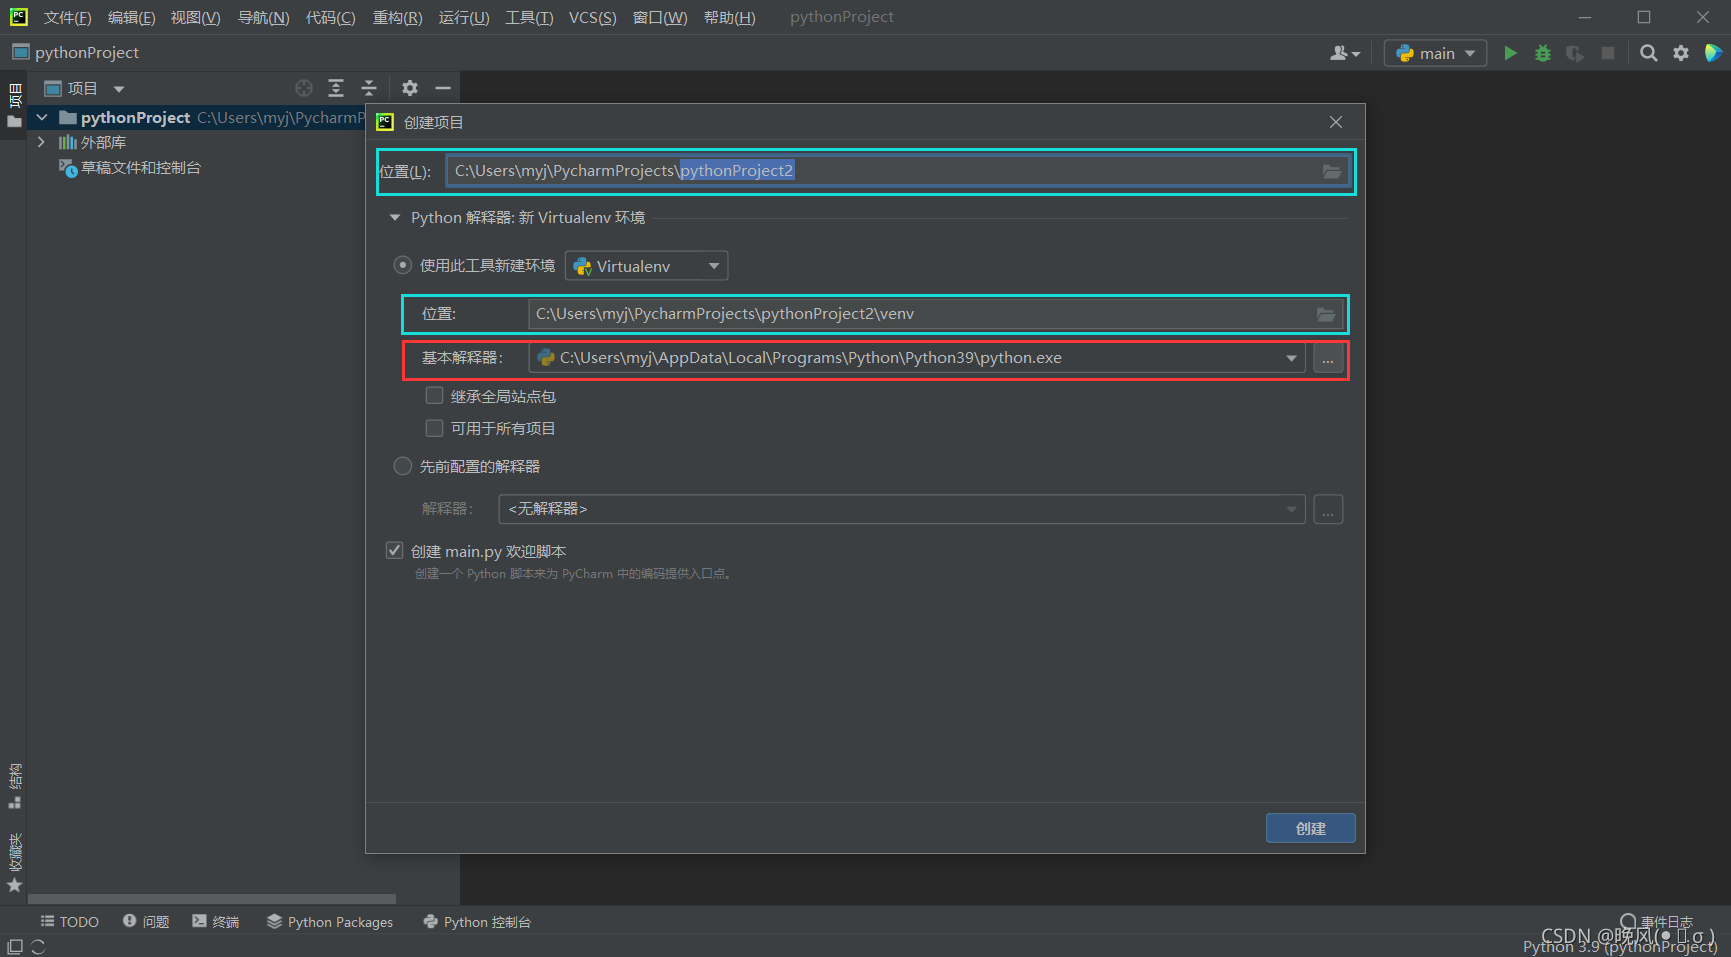The image size is (1731, 957).
Task: Select 使用此工具新建环境 radio button
Action: click(x=403, y=265)
